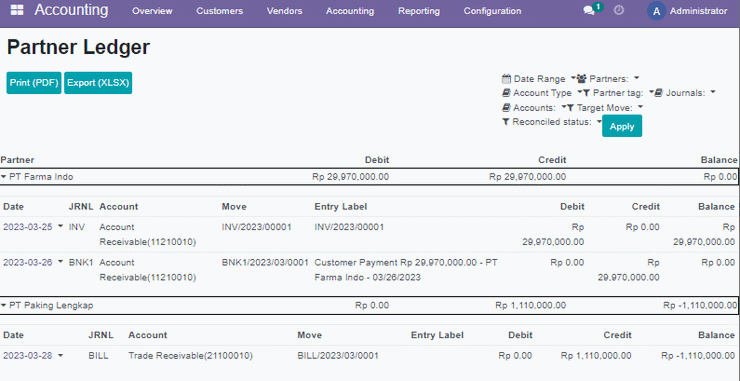This screenshot has width=740, height=381.
Task: Open the Reporting menu
Action: click(x=419, y=11)
